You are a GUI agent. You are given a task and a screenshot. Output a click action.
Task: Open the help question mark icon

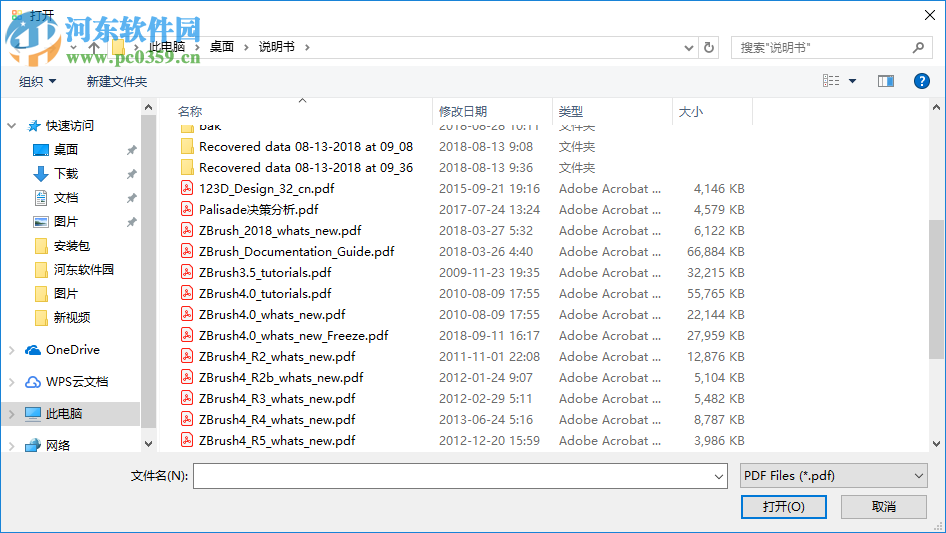(921, 81)
